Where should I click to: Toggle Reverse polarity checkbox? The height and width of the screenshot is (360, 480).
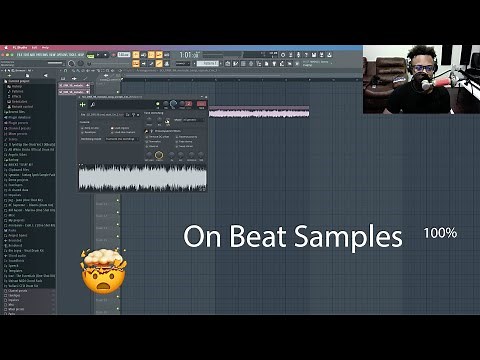pos(186,137)
